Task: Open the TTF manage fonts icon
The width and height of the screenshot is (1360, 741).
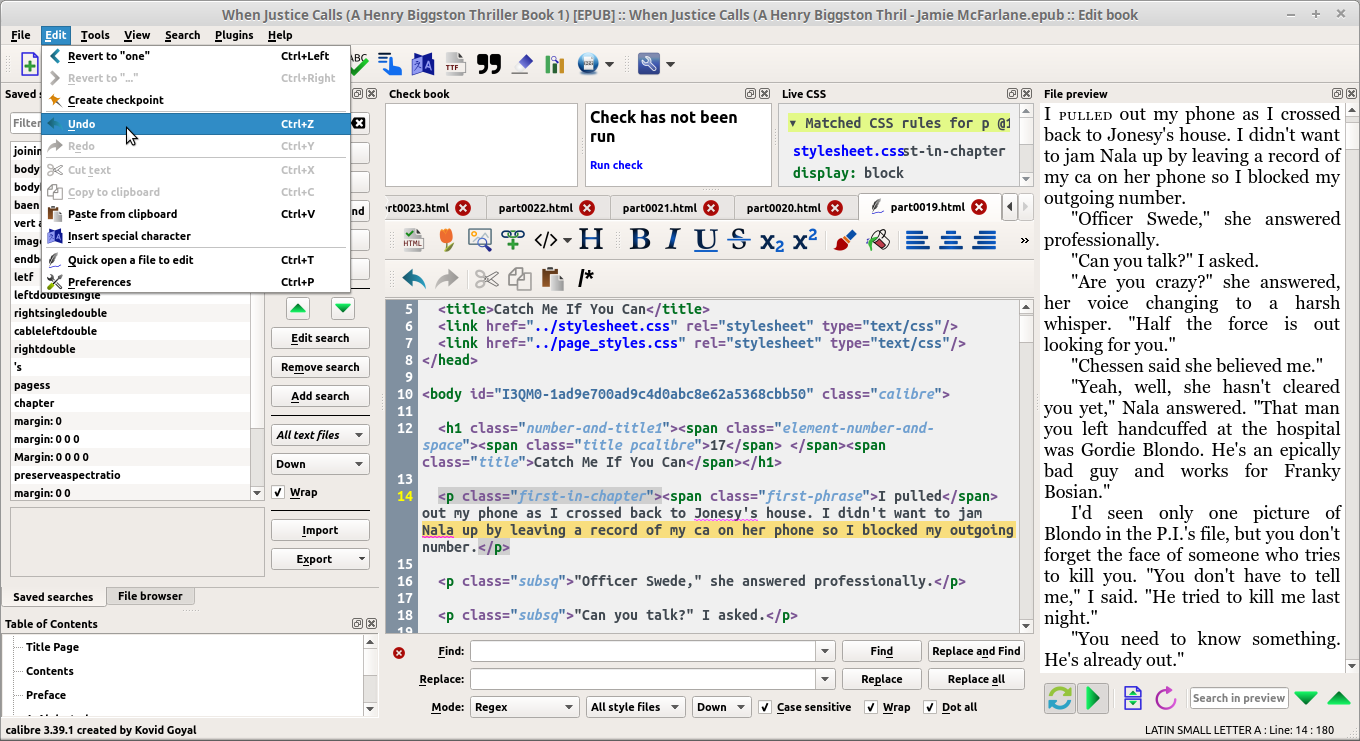Action: click(455, 64)
